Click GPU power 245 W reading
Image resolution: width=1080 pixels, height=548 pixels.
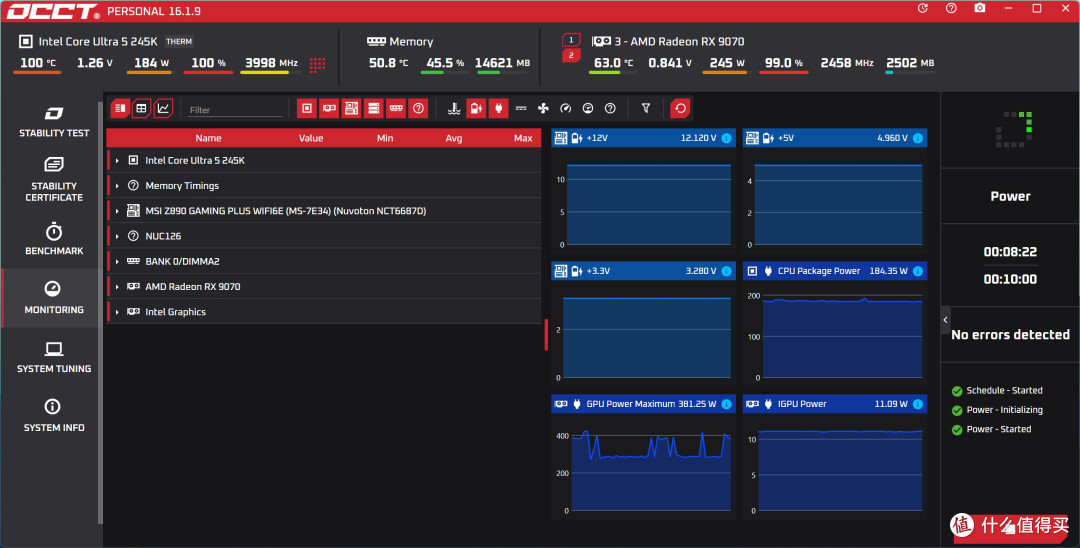(x=727, y=63)
